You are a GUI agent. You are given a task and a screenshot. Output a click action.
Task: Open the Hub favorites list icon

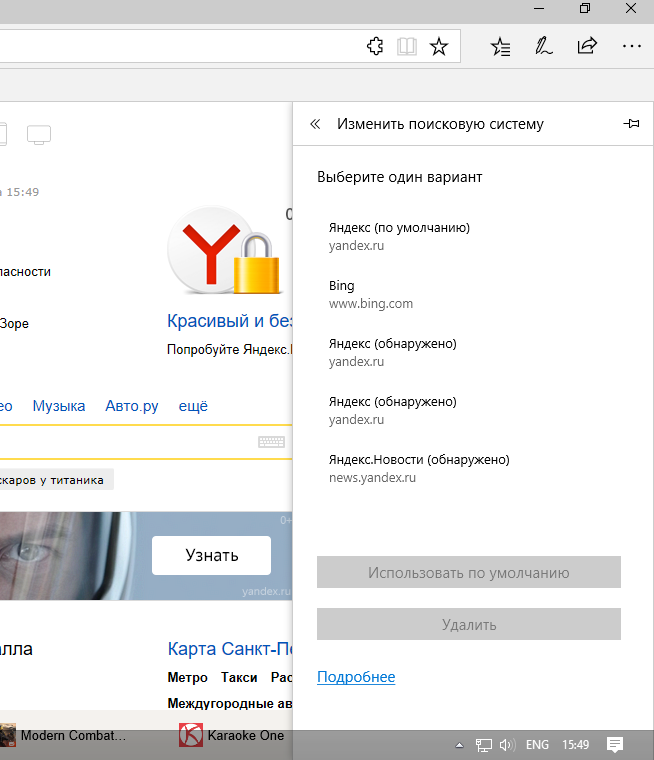[x=500, y=47]
